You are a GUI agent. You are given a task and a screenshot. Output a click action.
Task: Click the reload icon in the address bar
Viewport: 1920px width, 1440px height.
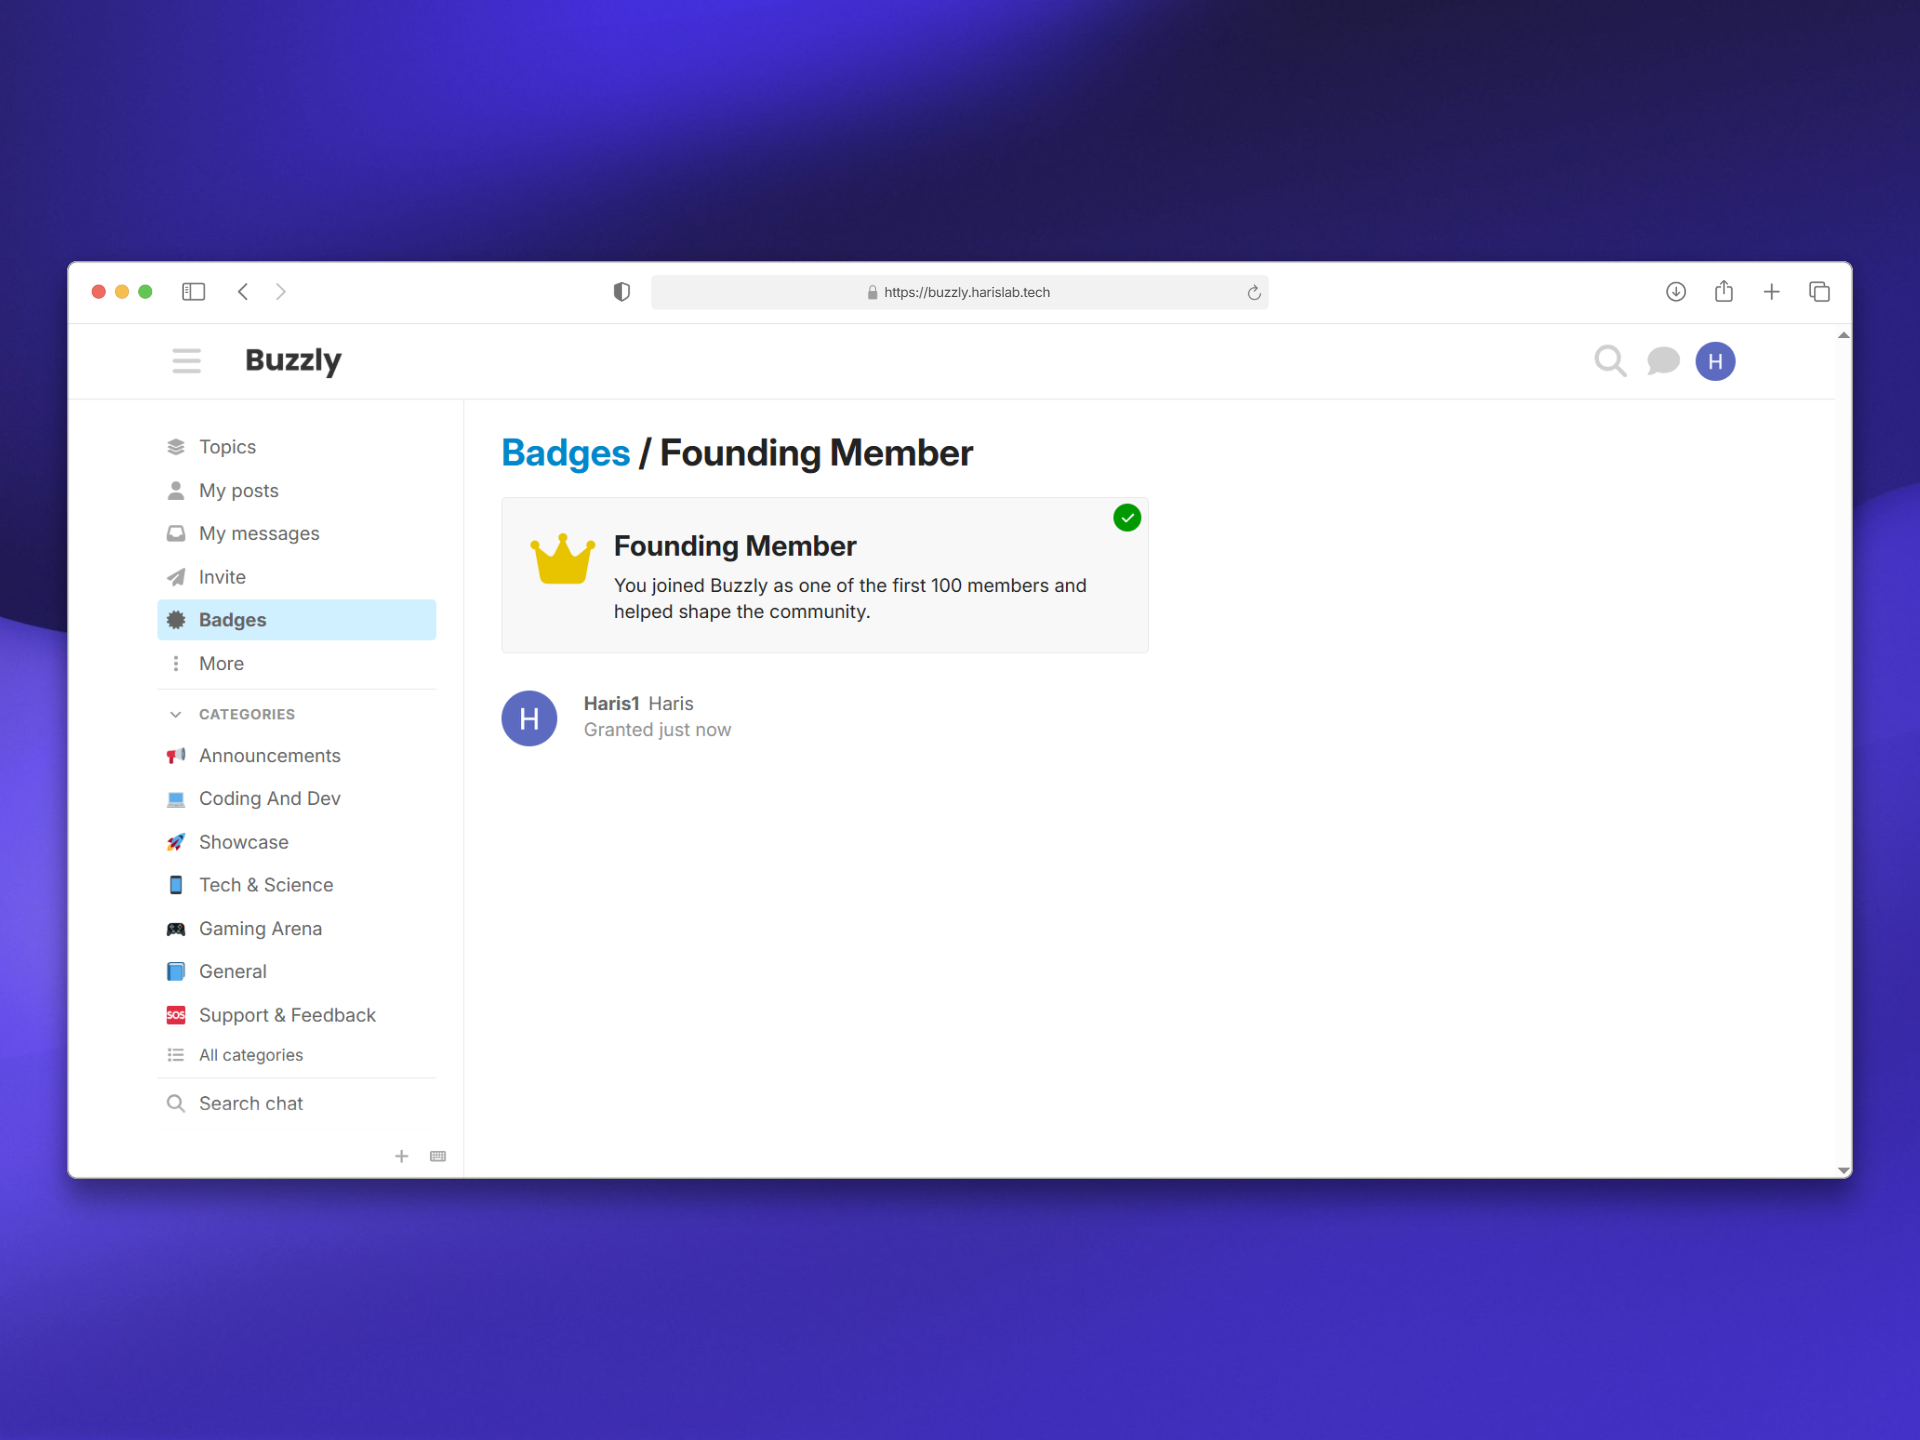coord(1253,292)
